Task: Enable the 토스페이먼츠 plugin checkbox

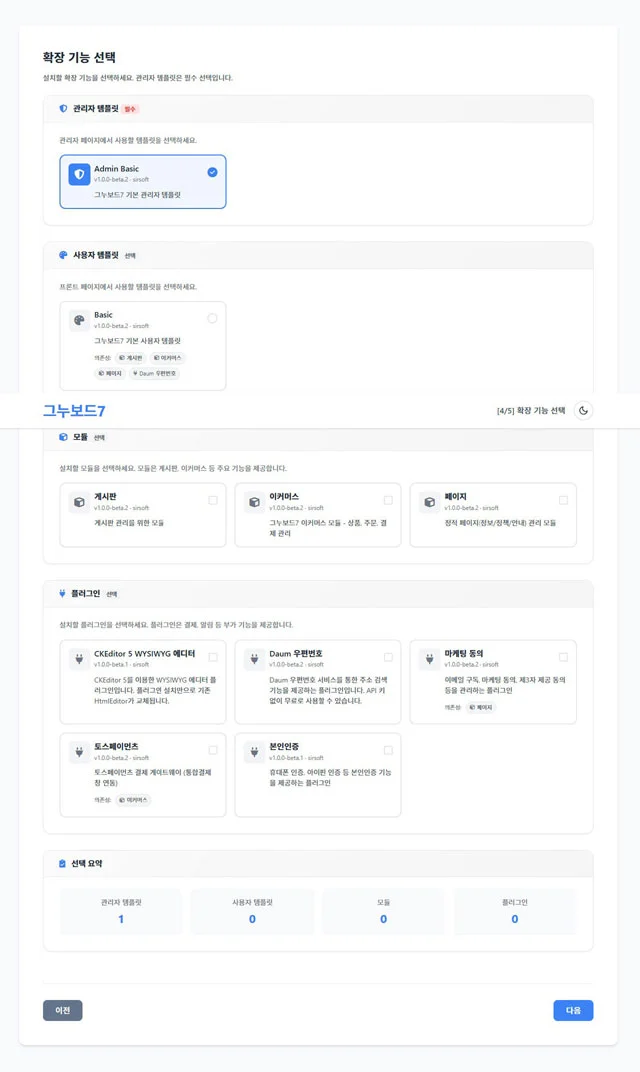Action: pyautogui.click(x=213, y=750)
